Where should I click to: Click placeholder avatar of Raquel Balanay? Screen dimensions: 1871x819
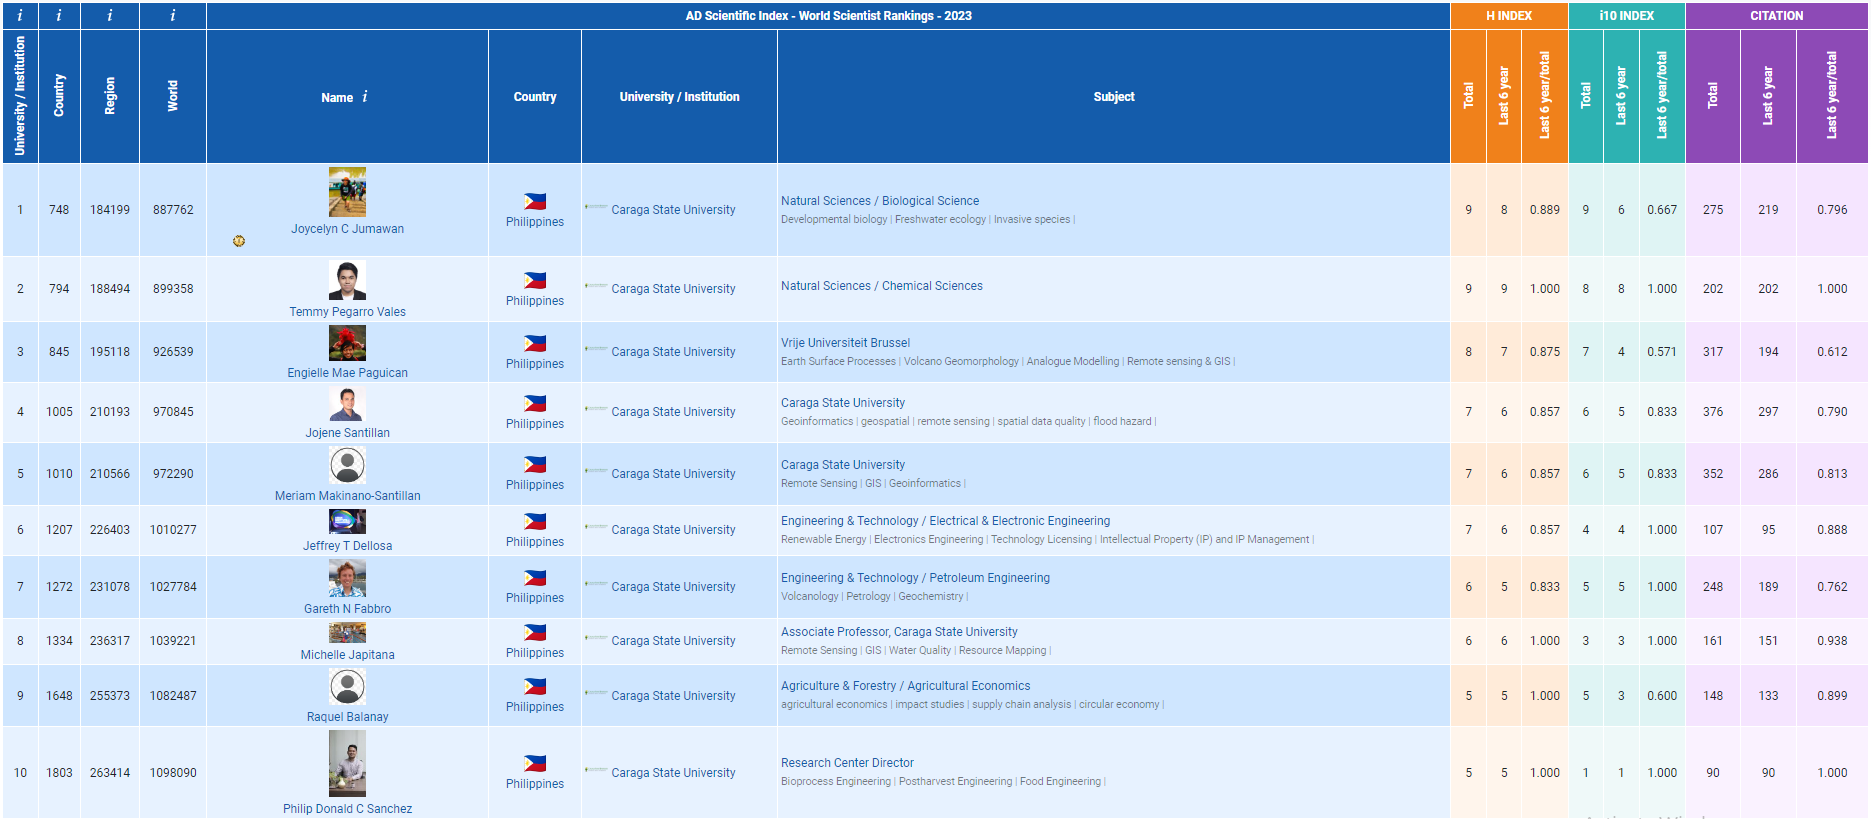[x=348, y=687]
